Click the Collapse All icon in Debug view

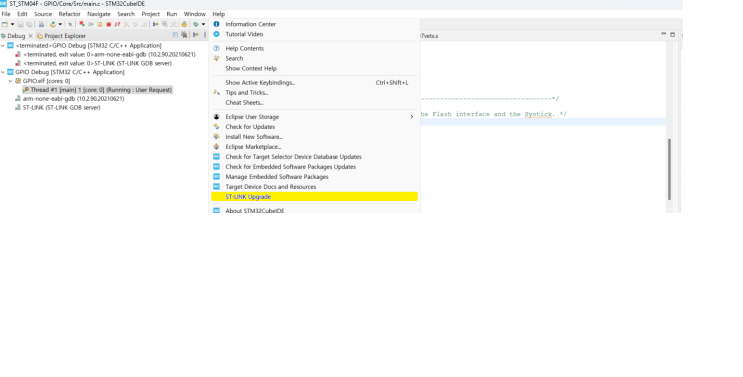coord(175,35)
